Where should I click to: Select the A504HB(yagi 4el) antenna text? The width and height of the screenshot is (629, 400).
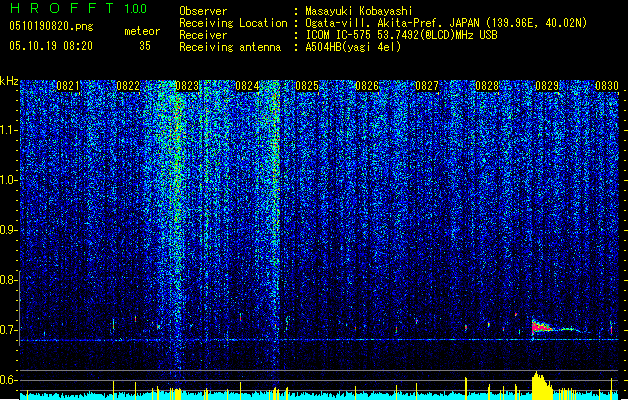[x=353, y=47]
